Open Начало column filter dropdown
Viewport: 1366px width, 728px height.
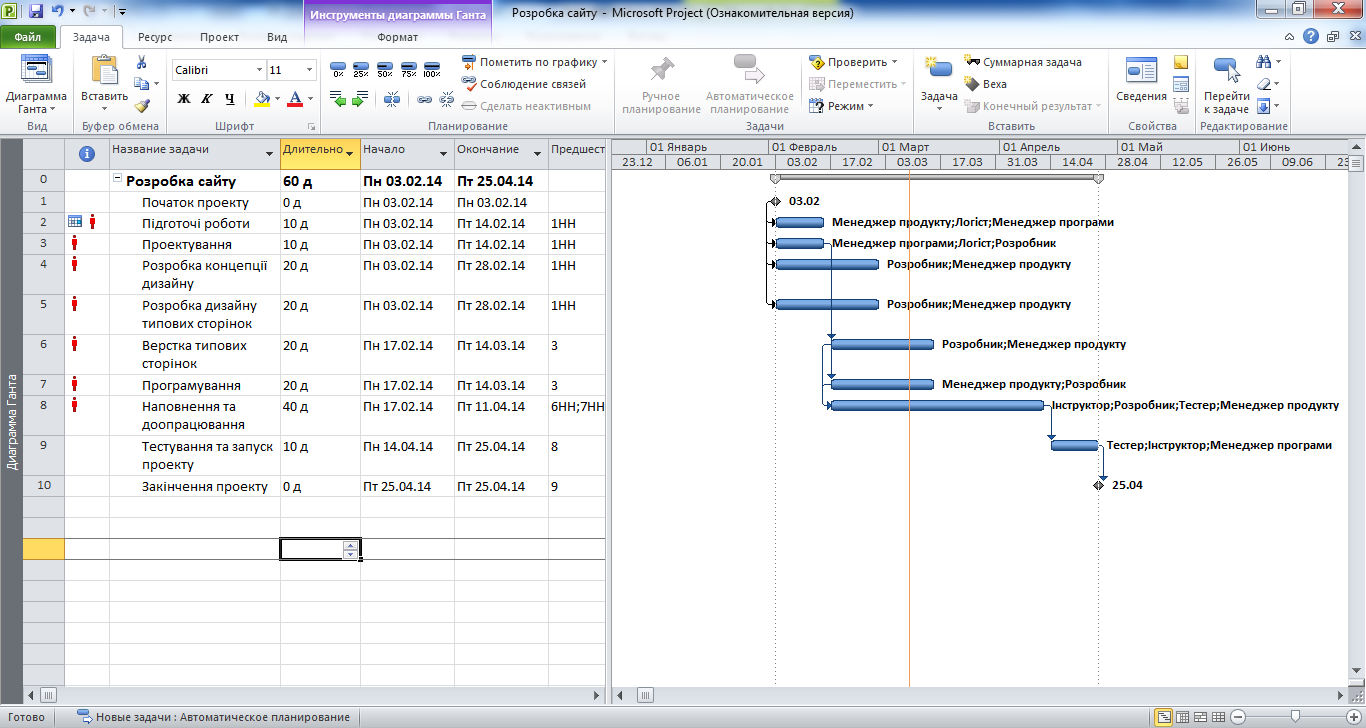[x=444, y=153]
